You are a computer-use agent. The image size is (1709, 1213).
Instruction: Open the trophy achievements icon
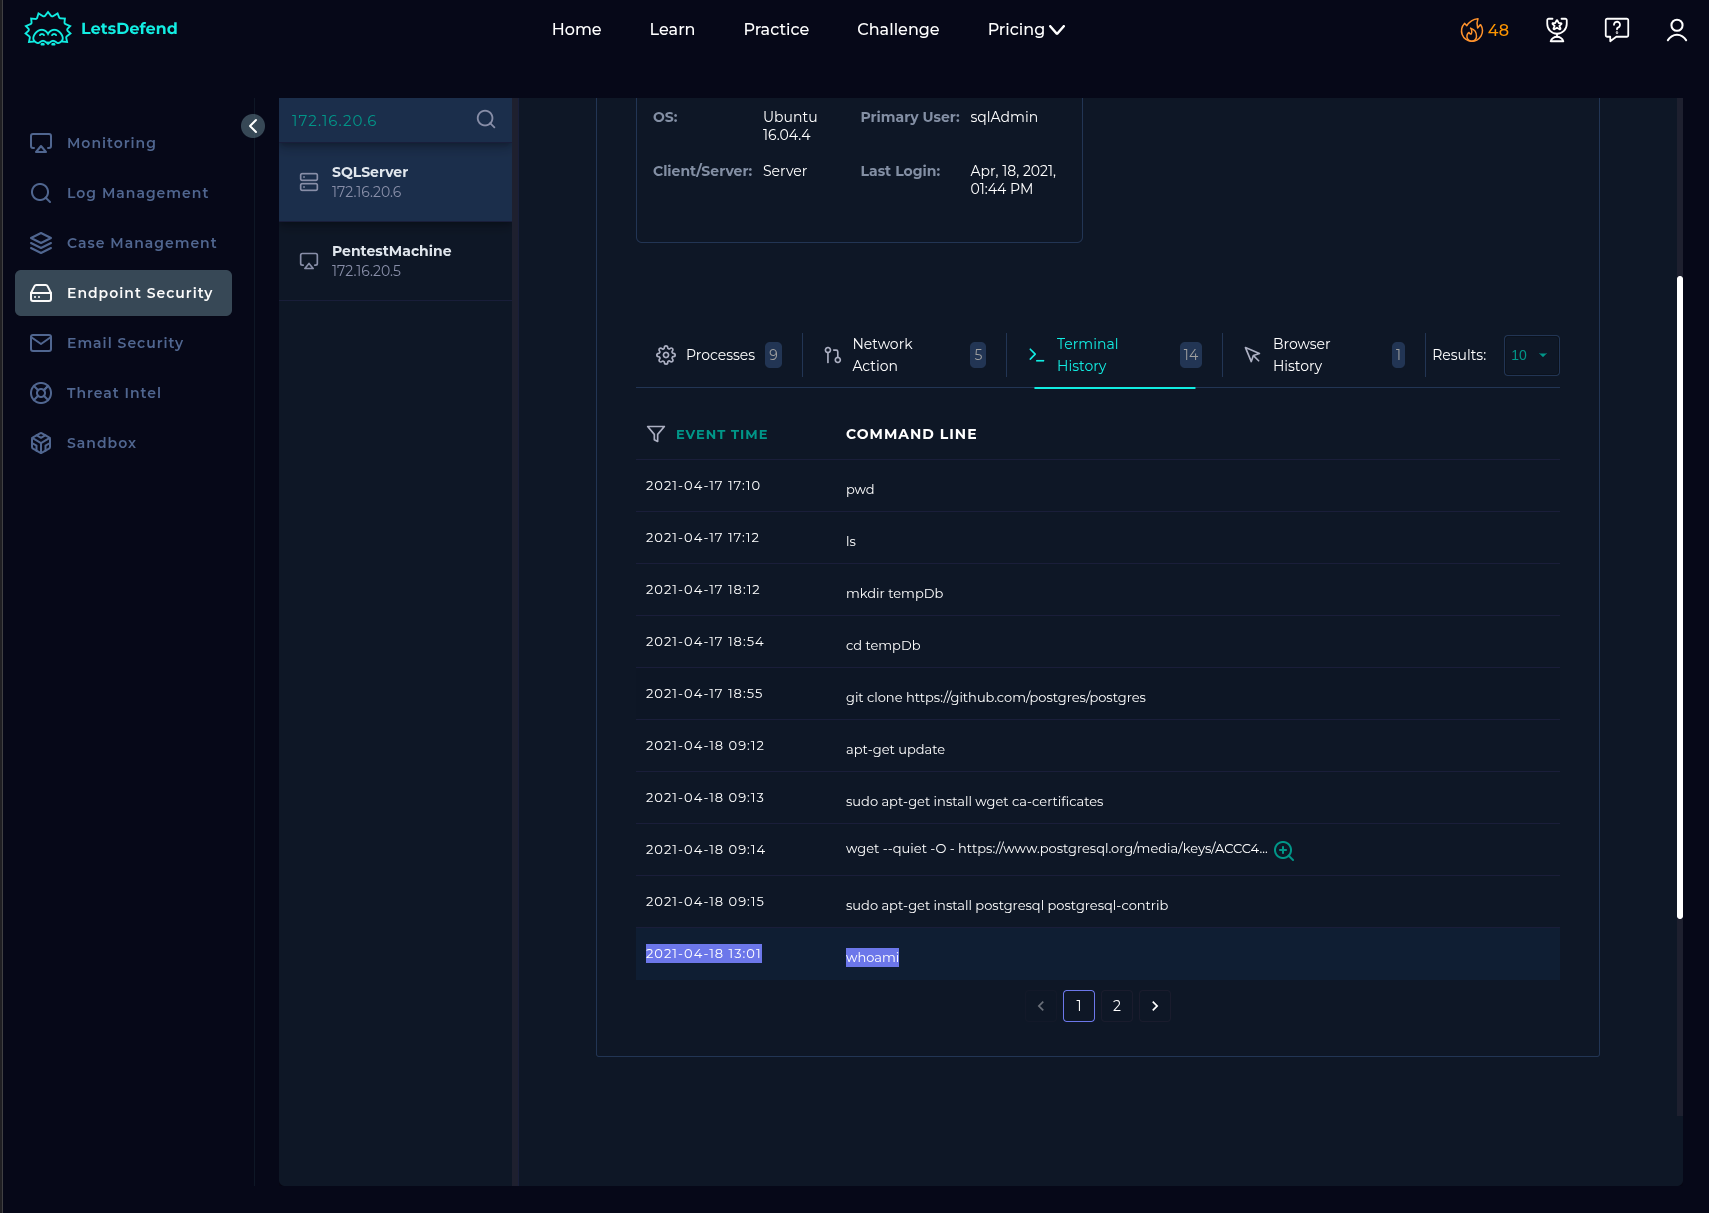1557,30
